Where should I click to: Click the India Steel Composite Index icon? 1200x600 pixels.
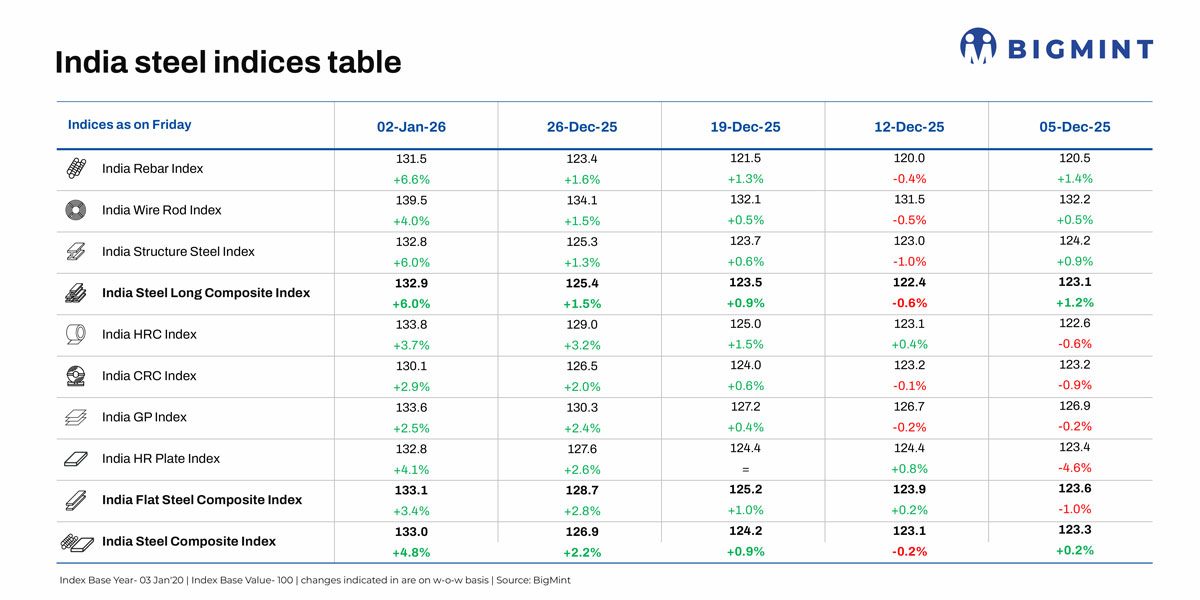click(x=74, y=542)
